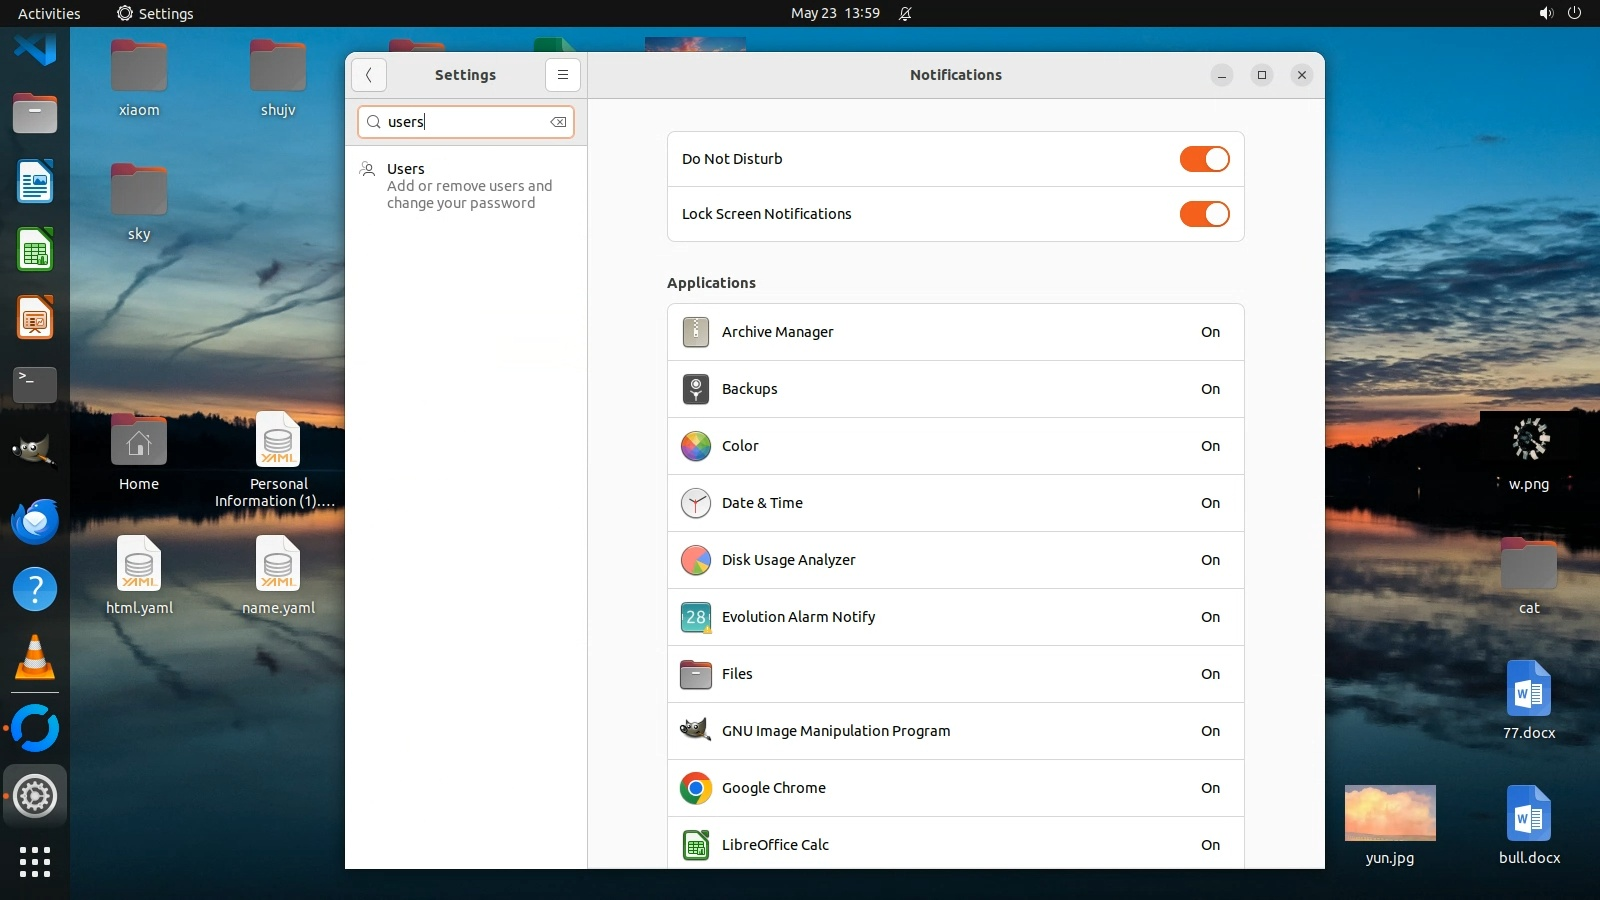1600x900 pixels.
Task: Open the Color notification row
Action: 955,446
